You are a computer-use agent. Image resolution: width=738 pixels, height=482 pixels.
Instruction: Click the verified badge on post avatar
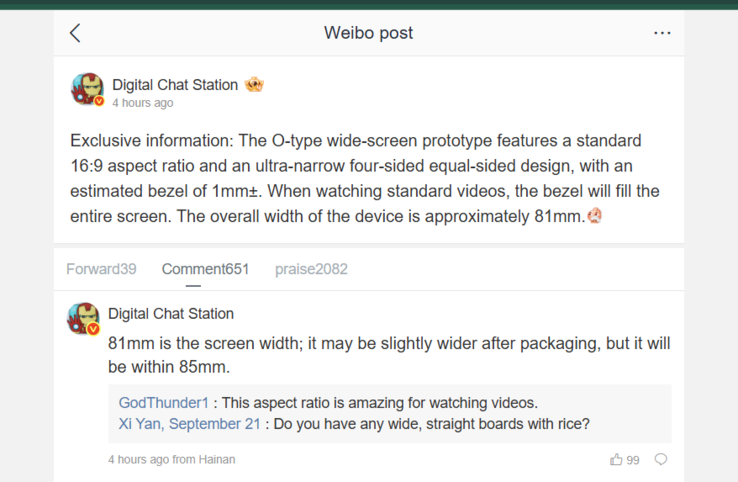click(x=99, y=101)
